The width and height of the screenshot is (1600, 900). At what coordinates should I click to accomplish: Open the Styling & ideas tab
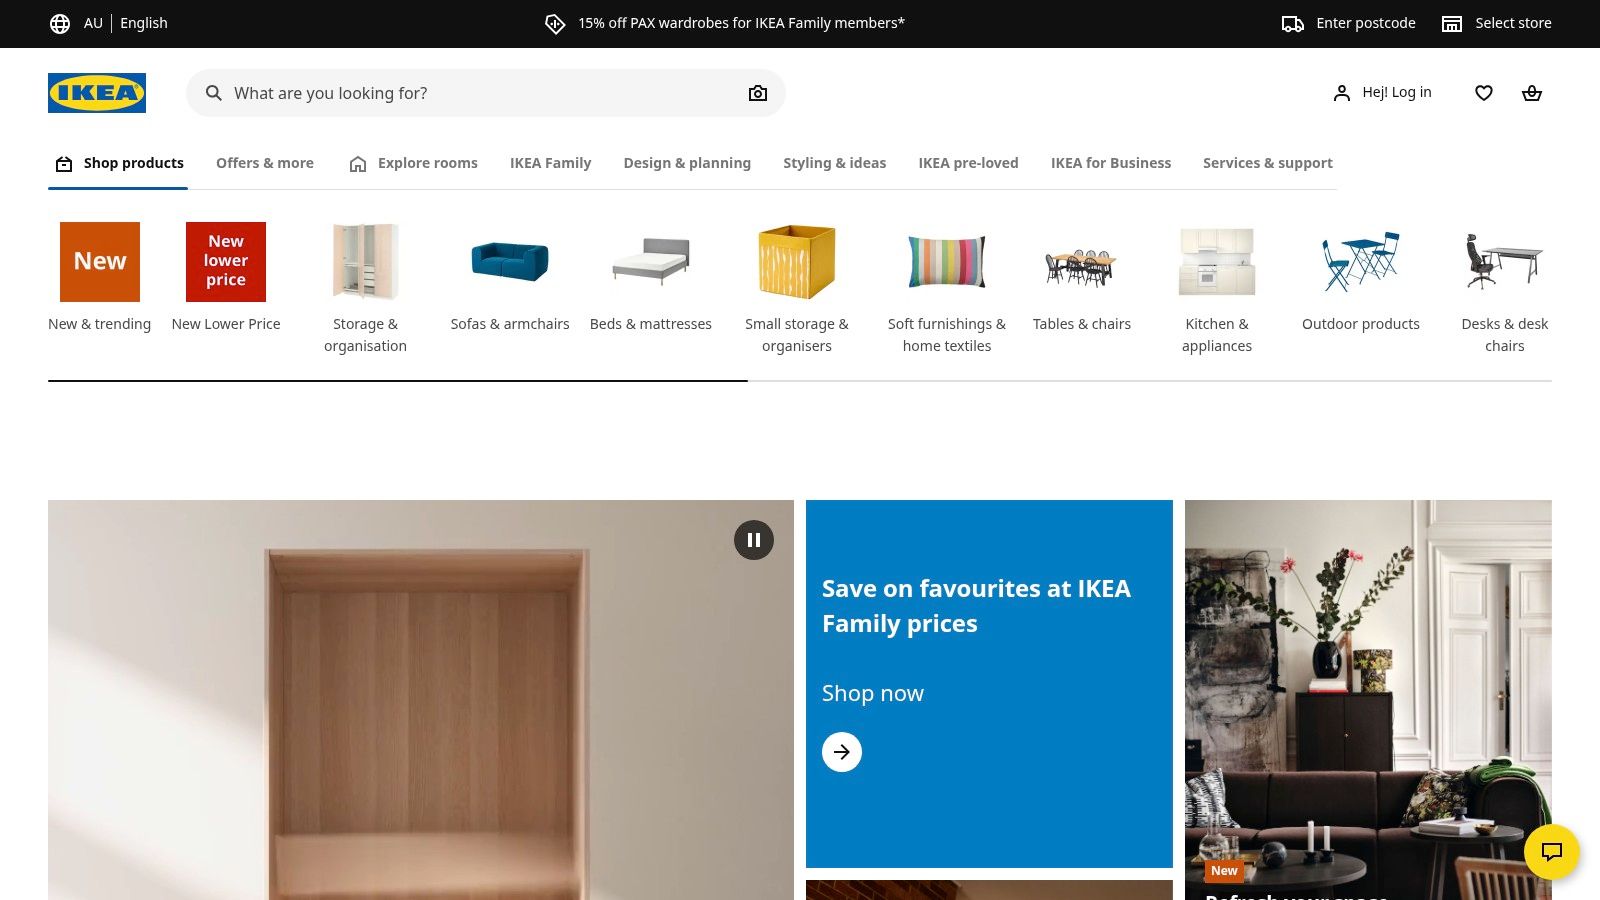pyautogui.click(x=835, y=163)
